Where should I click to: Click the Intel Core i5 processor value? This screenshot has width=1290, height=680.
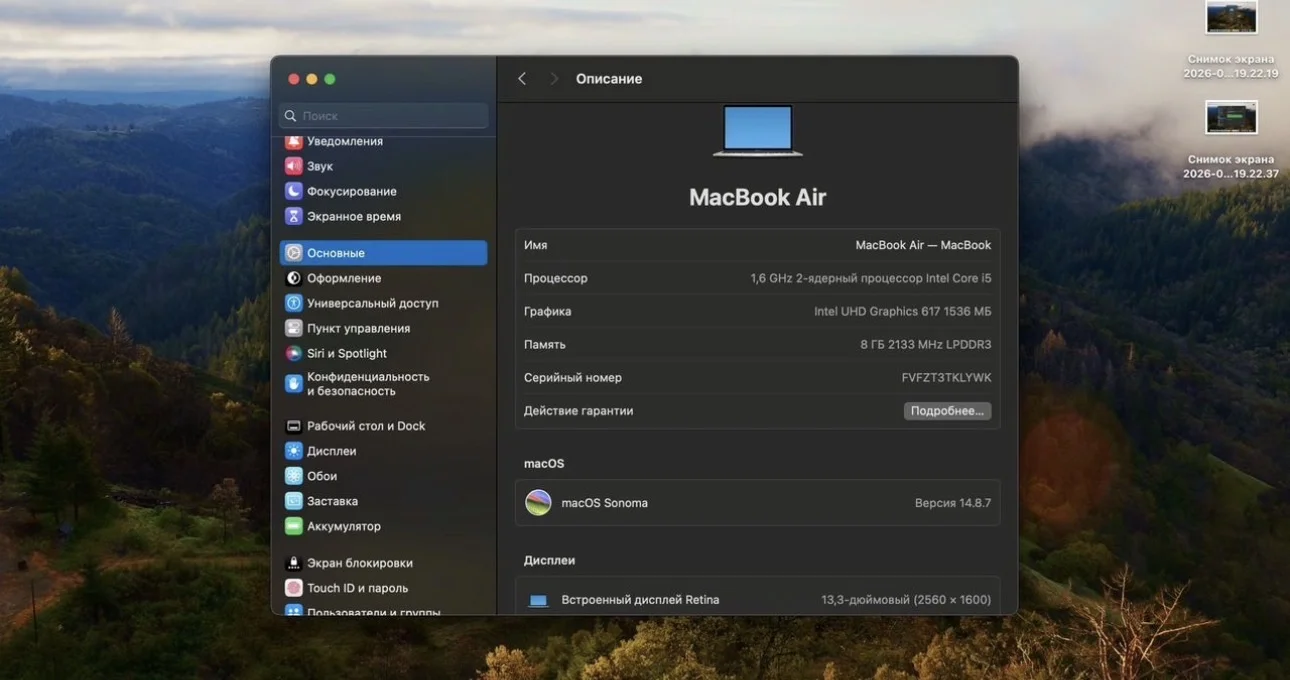871,278
